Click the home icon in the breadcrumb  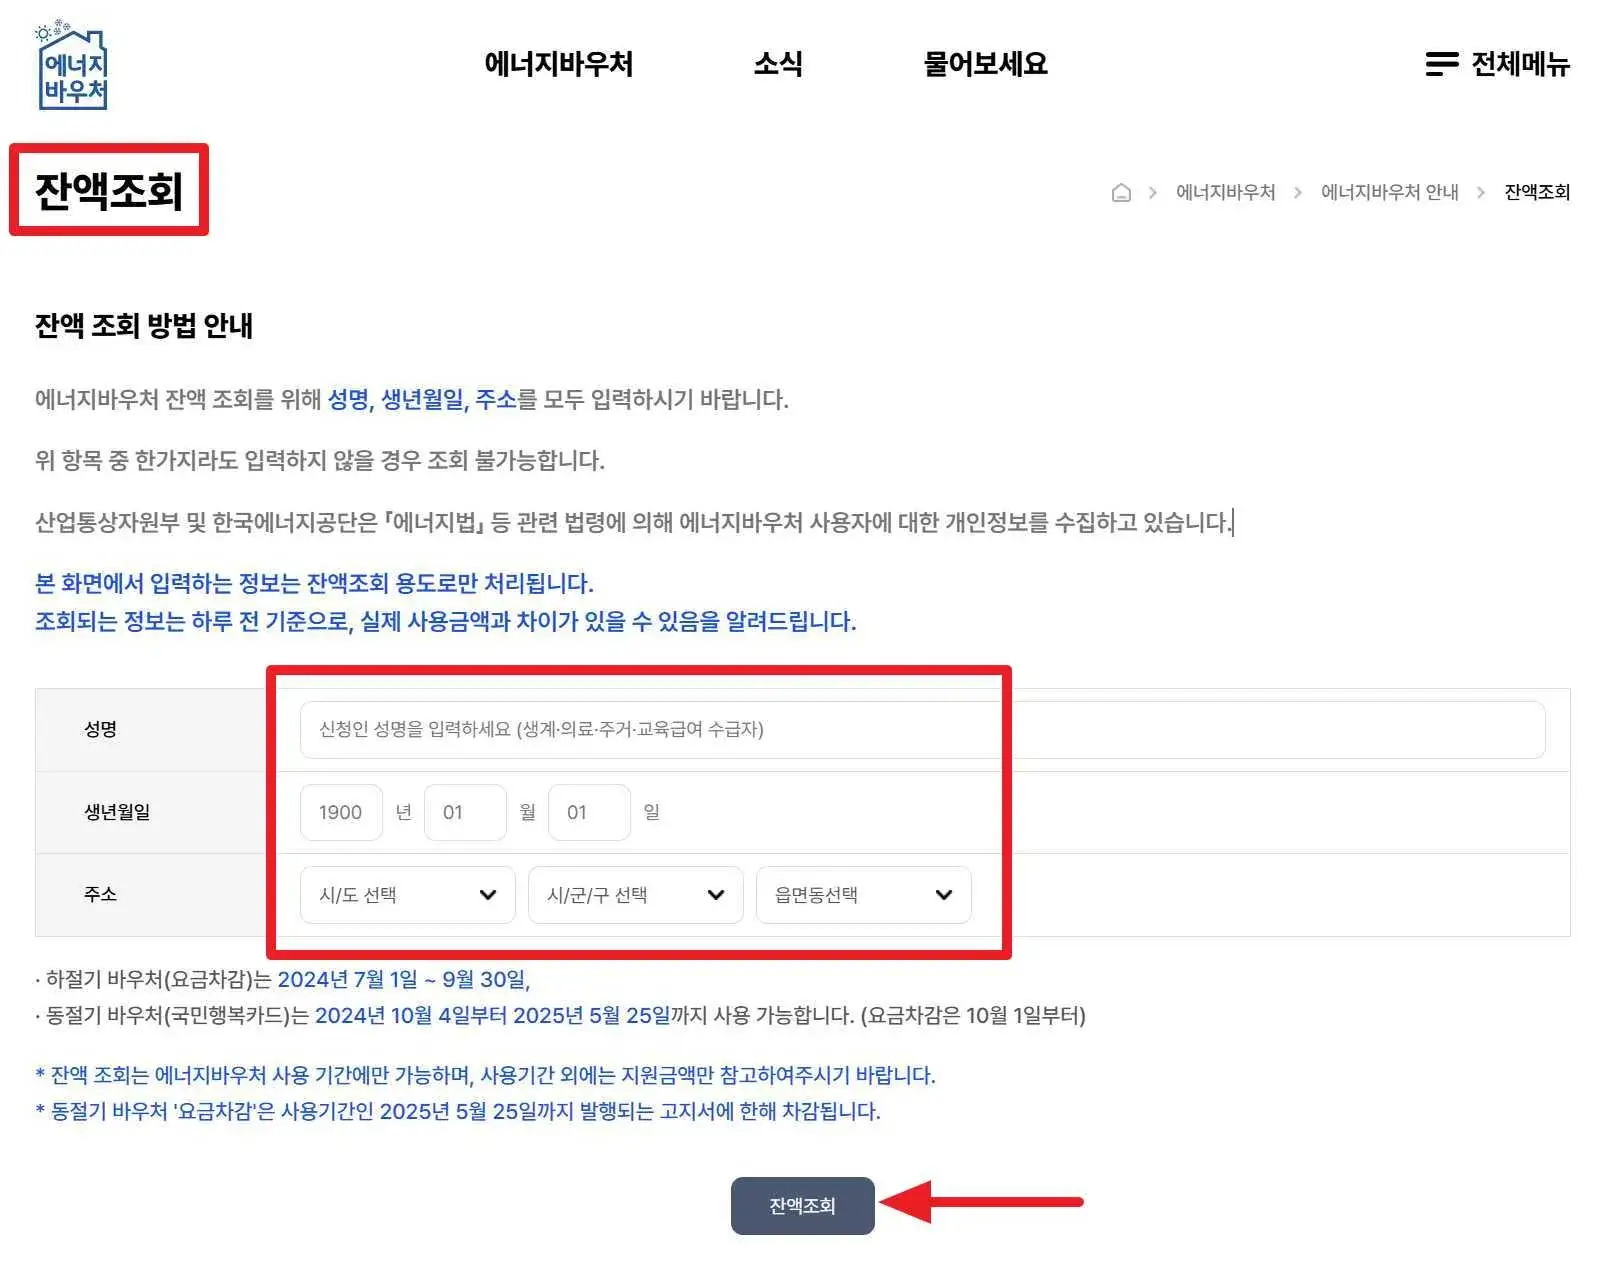1123,192
